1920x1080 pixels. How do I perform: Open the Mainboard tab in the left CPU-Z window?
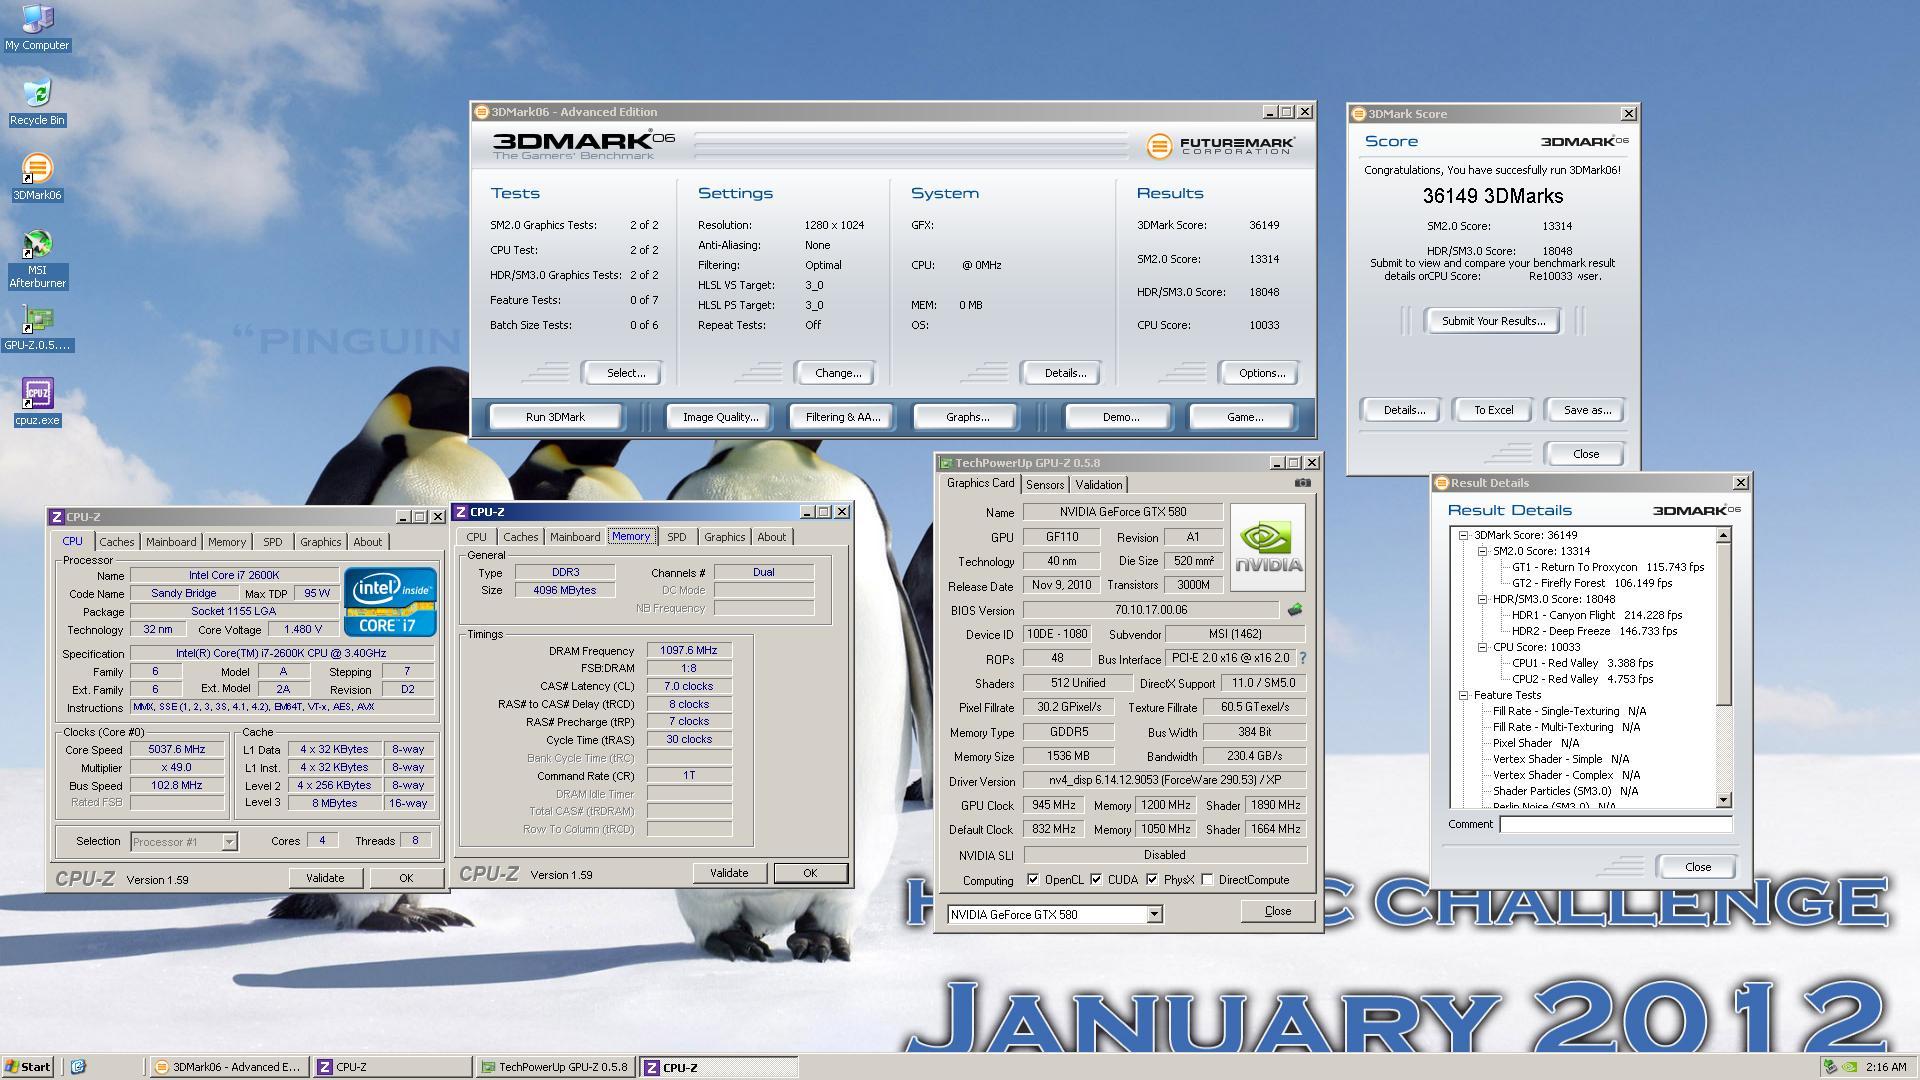coord(171,542)
